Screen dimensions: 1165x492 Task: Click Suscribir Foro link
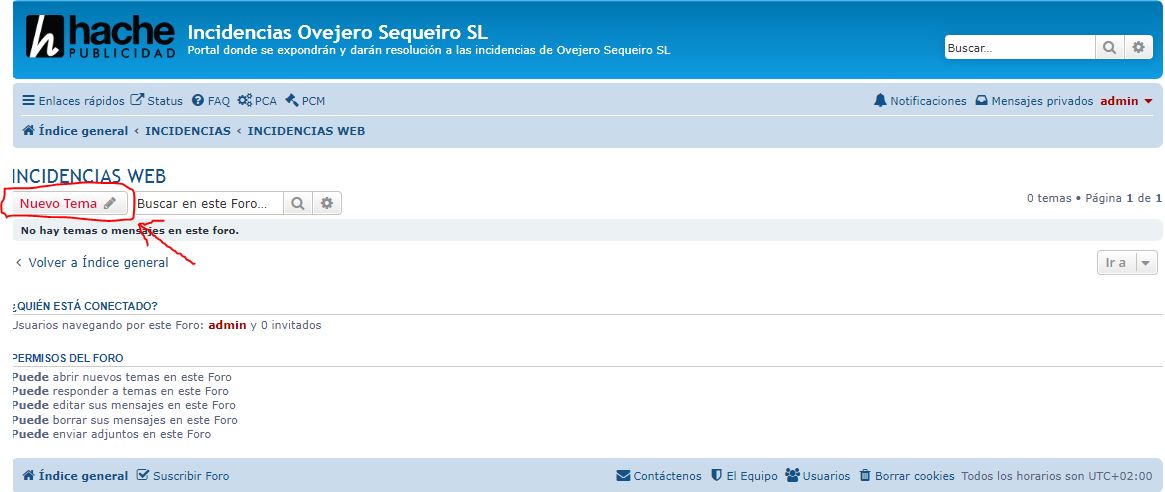[x=184, y=476]
